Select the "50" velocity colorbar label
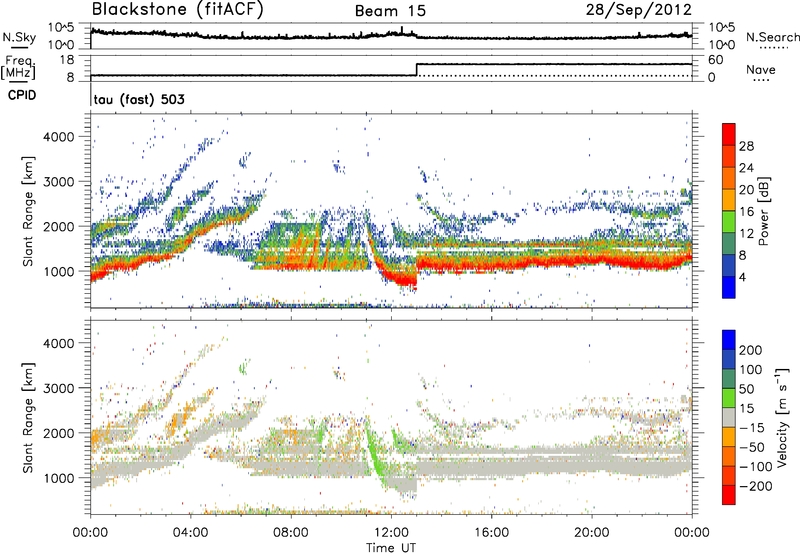 click(746, 389)
